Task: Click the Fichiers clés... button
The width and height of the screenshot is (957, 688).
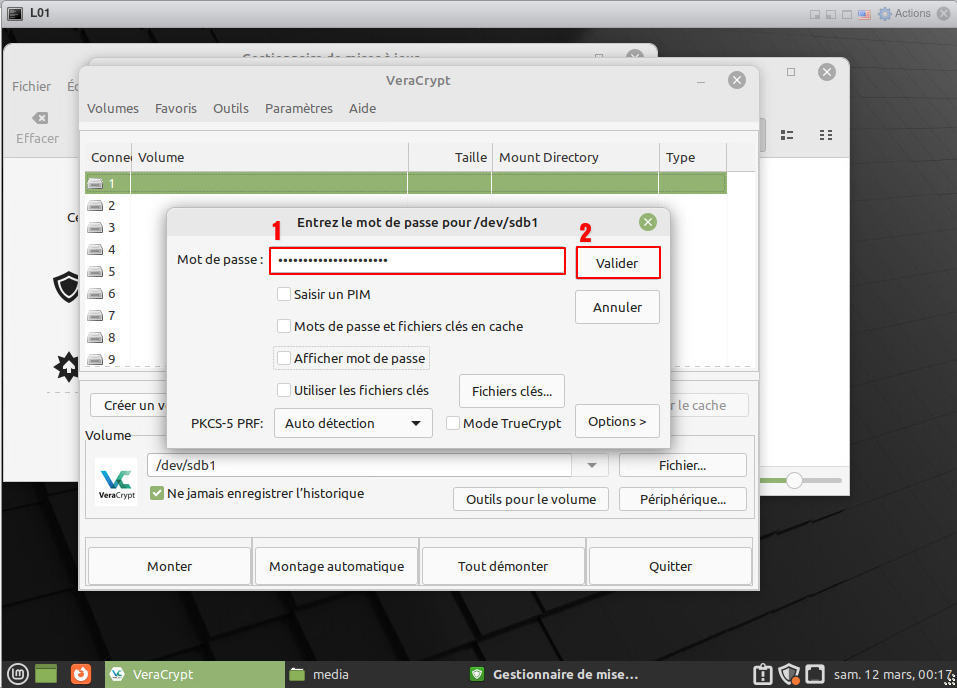Action: 511,391
